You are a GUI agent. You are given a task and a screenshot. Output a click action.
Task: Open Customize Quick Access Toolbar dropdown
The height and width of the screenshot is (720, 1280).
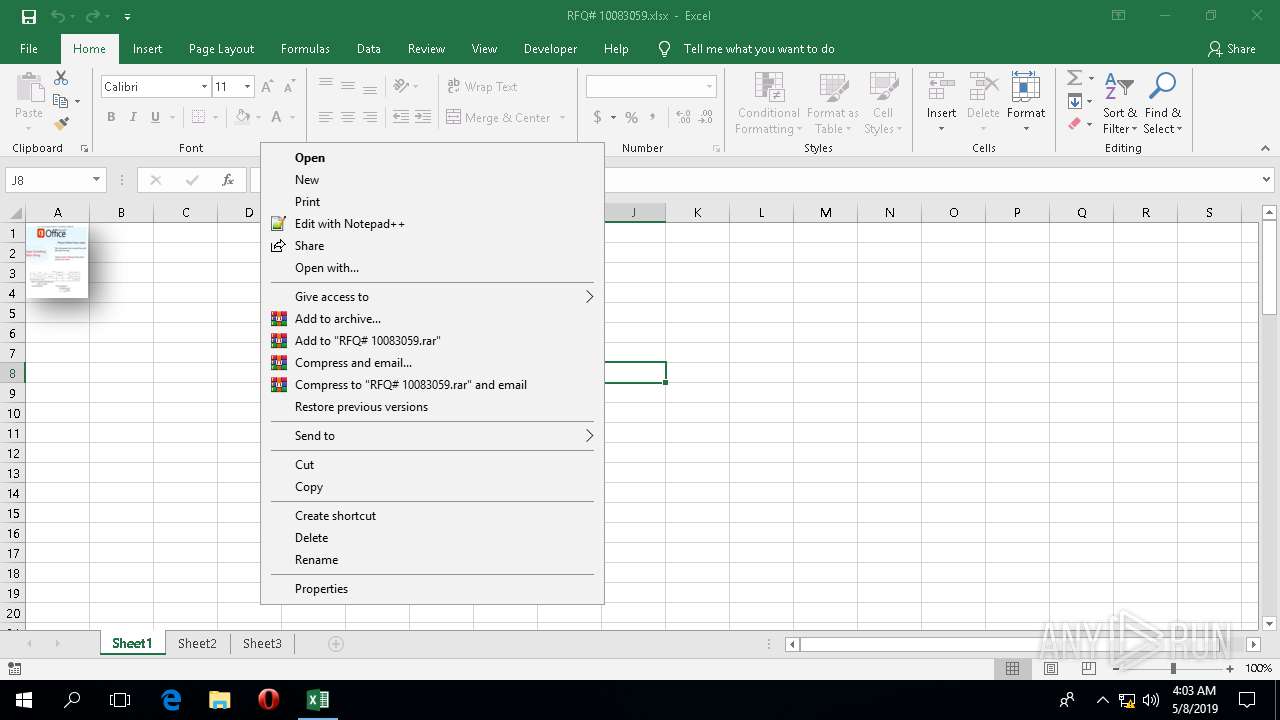(x=127, y=17)
